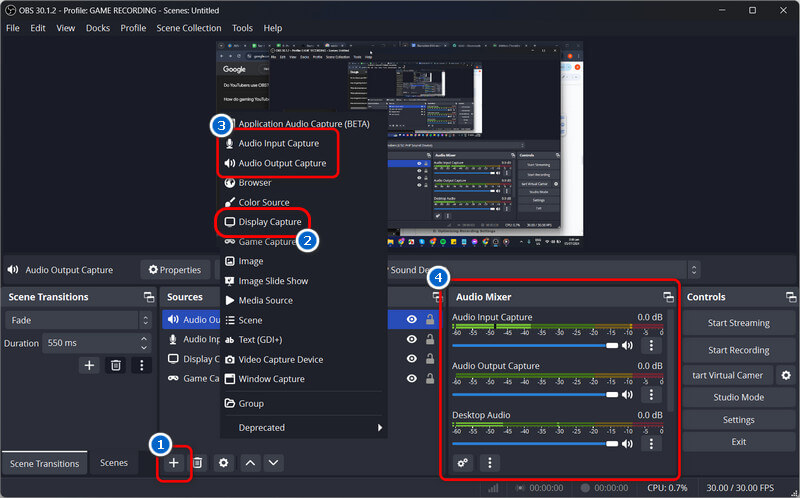Switch to the Scenes tab
Viewport: 800px width, 498px height.
[114, 463]
